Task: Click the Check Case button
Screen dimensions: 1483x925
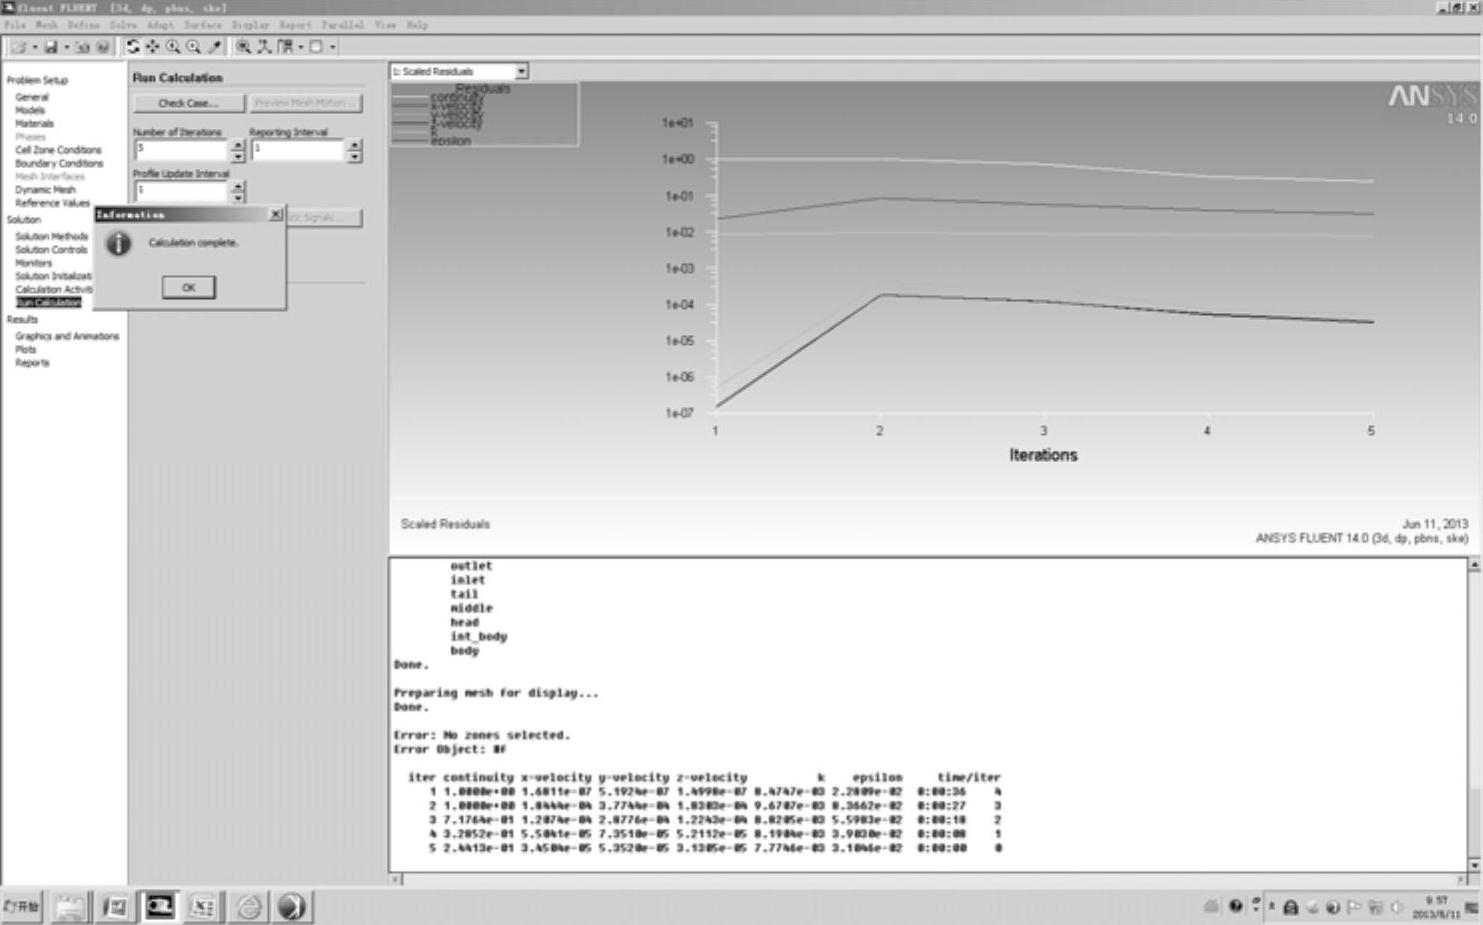Action: [188, 103]
